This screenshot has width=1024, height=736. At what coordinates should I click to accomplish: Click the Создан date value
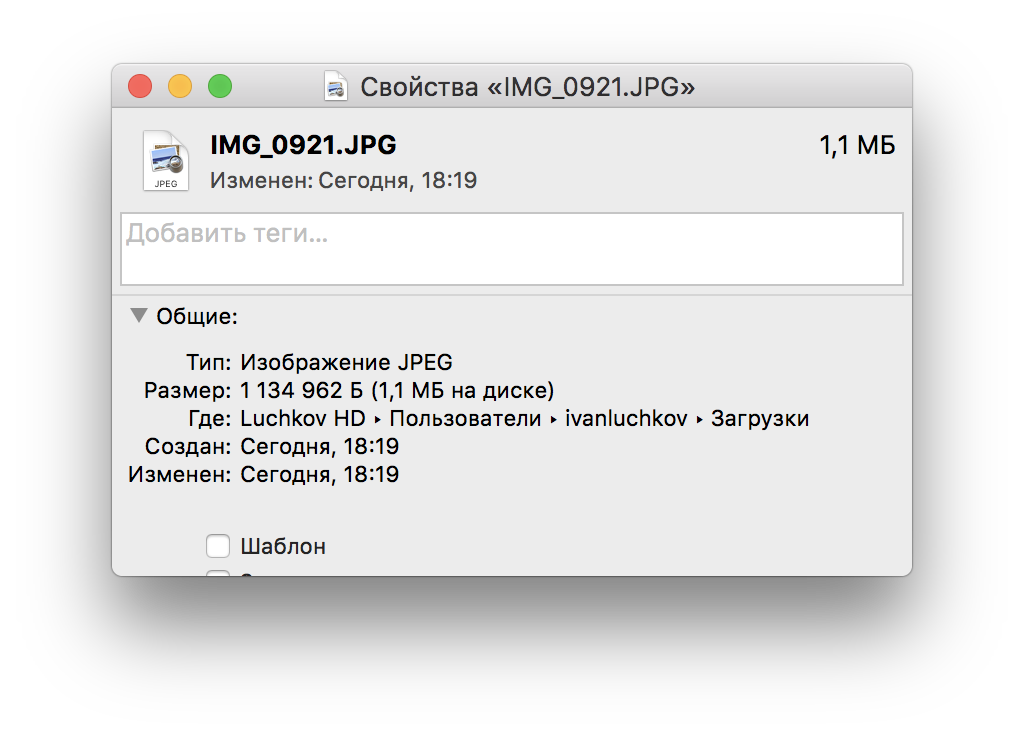[x=320, y=446]
